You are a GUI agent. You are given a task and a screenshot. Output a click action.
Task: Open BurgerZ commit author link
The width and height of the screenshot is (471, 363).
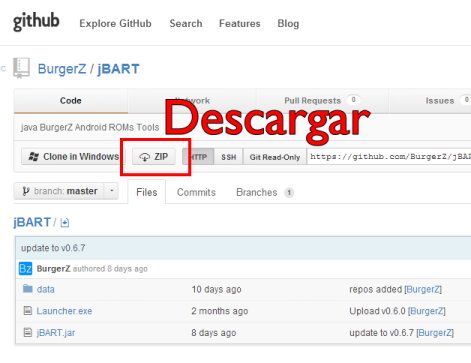click(x=53, y=269)
